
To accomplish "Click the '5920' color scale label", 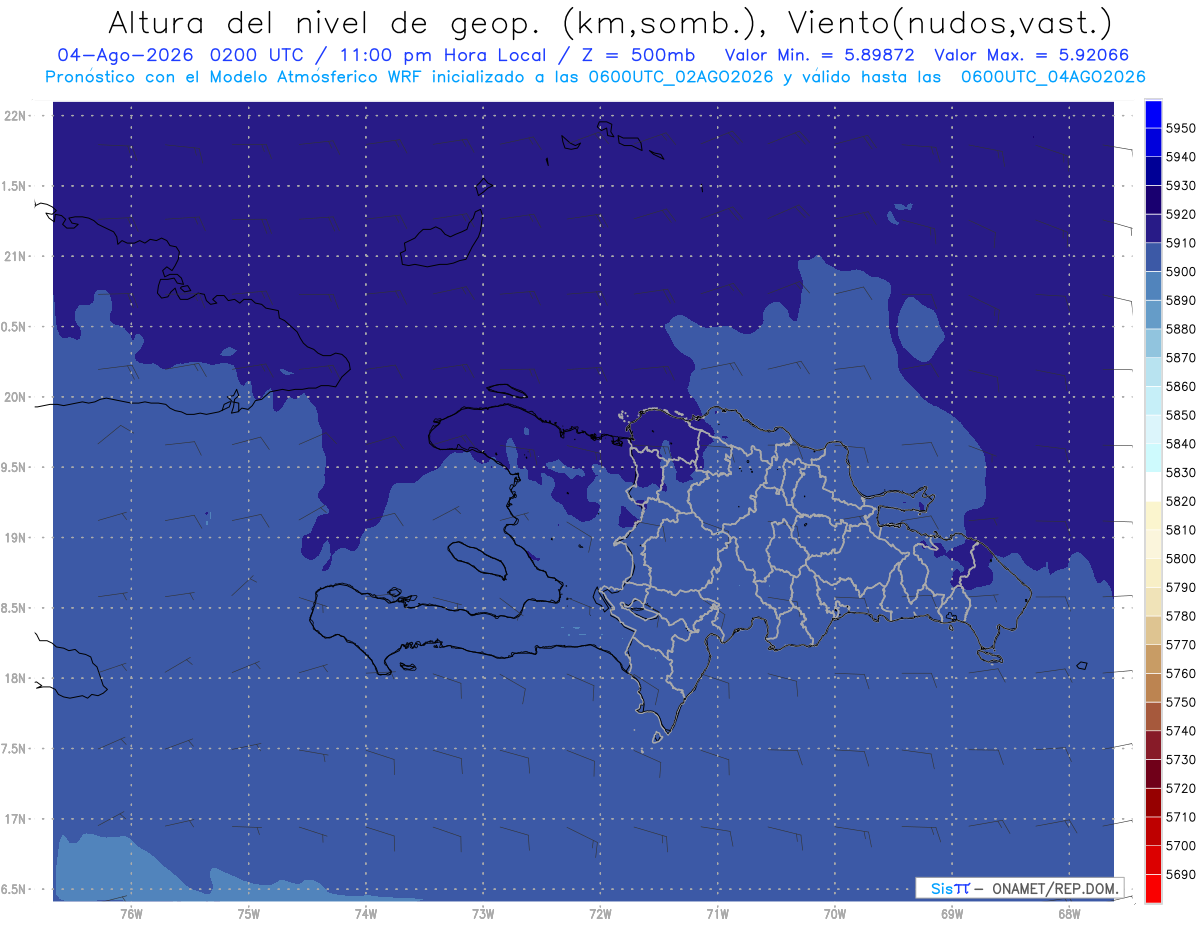I will (x=1181, y=214).
